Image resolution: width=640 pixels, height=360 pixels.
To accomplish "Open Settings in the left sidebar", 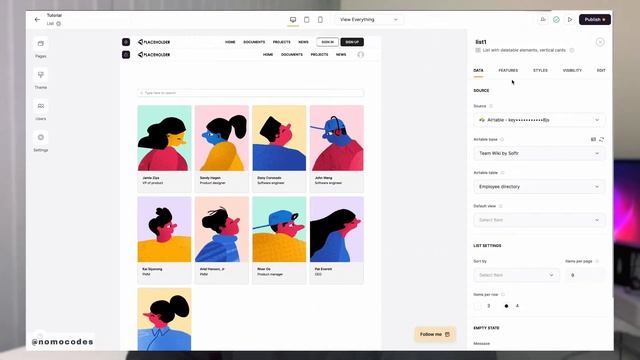I will tap(40, 142).
